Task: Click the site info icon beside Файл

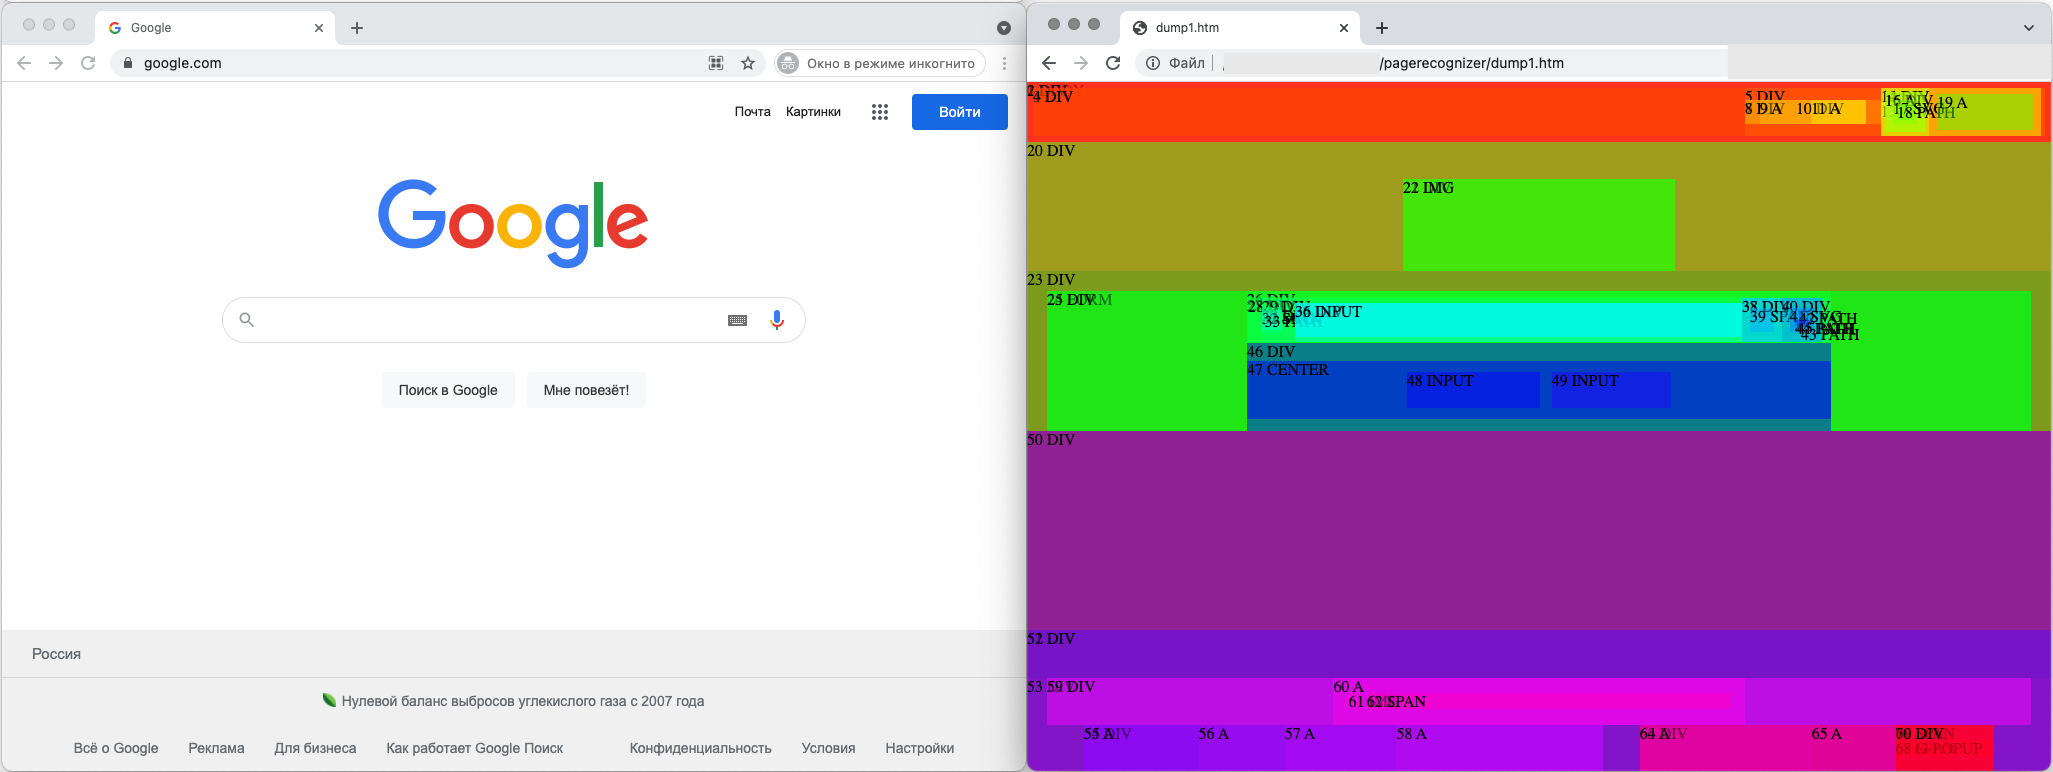Action: (1153, 63)
